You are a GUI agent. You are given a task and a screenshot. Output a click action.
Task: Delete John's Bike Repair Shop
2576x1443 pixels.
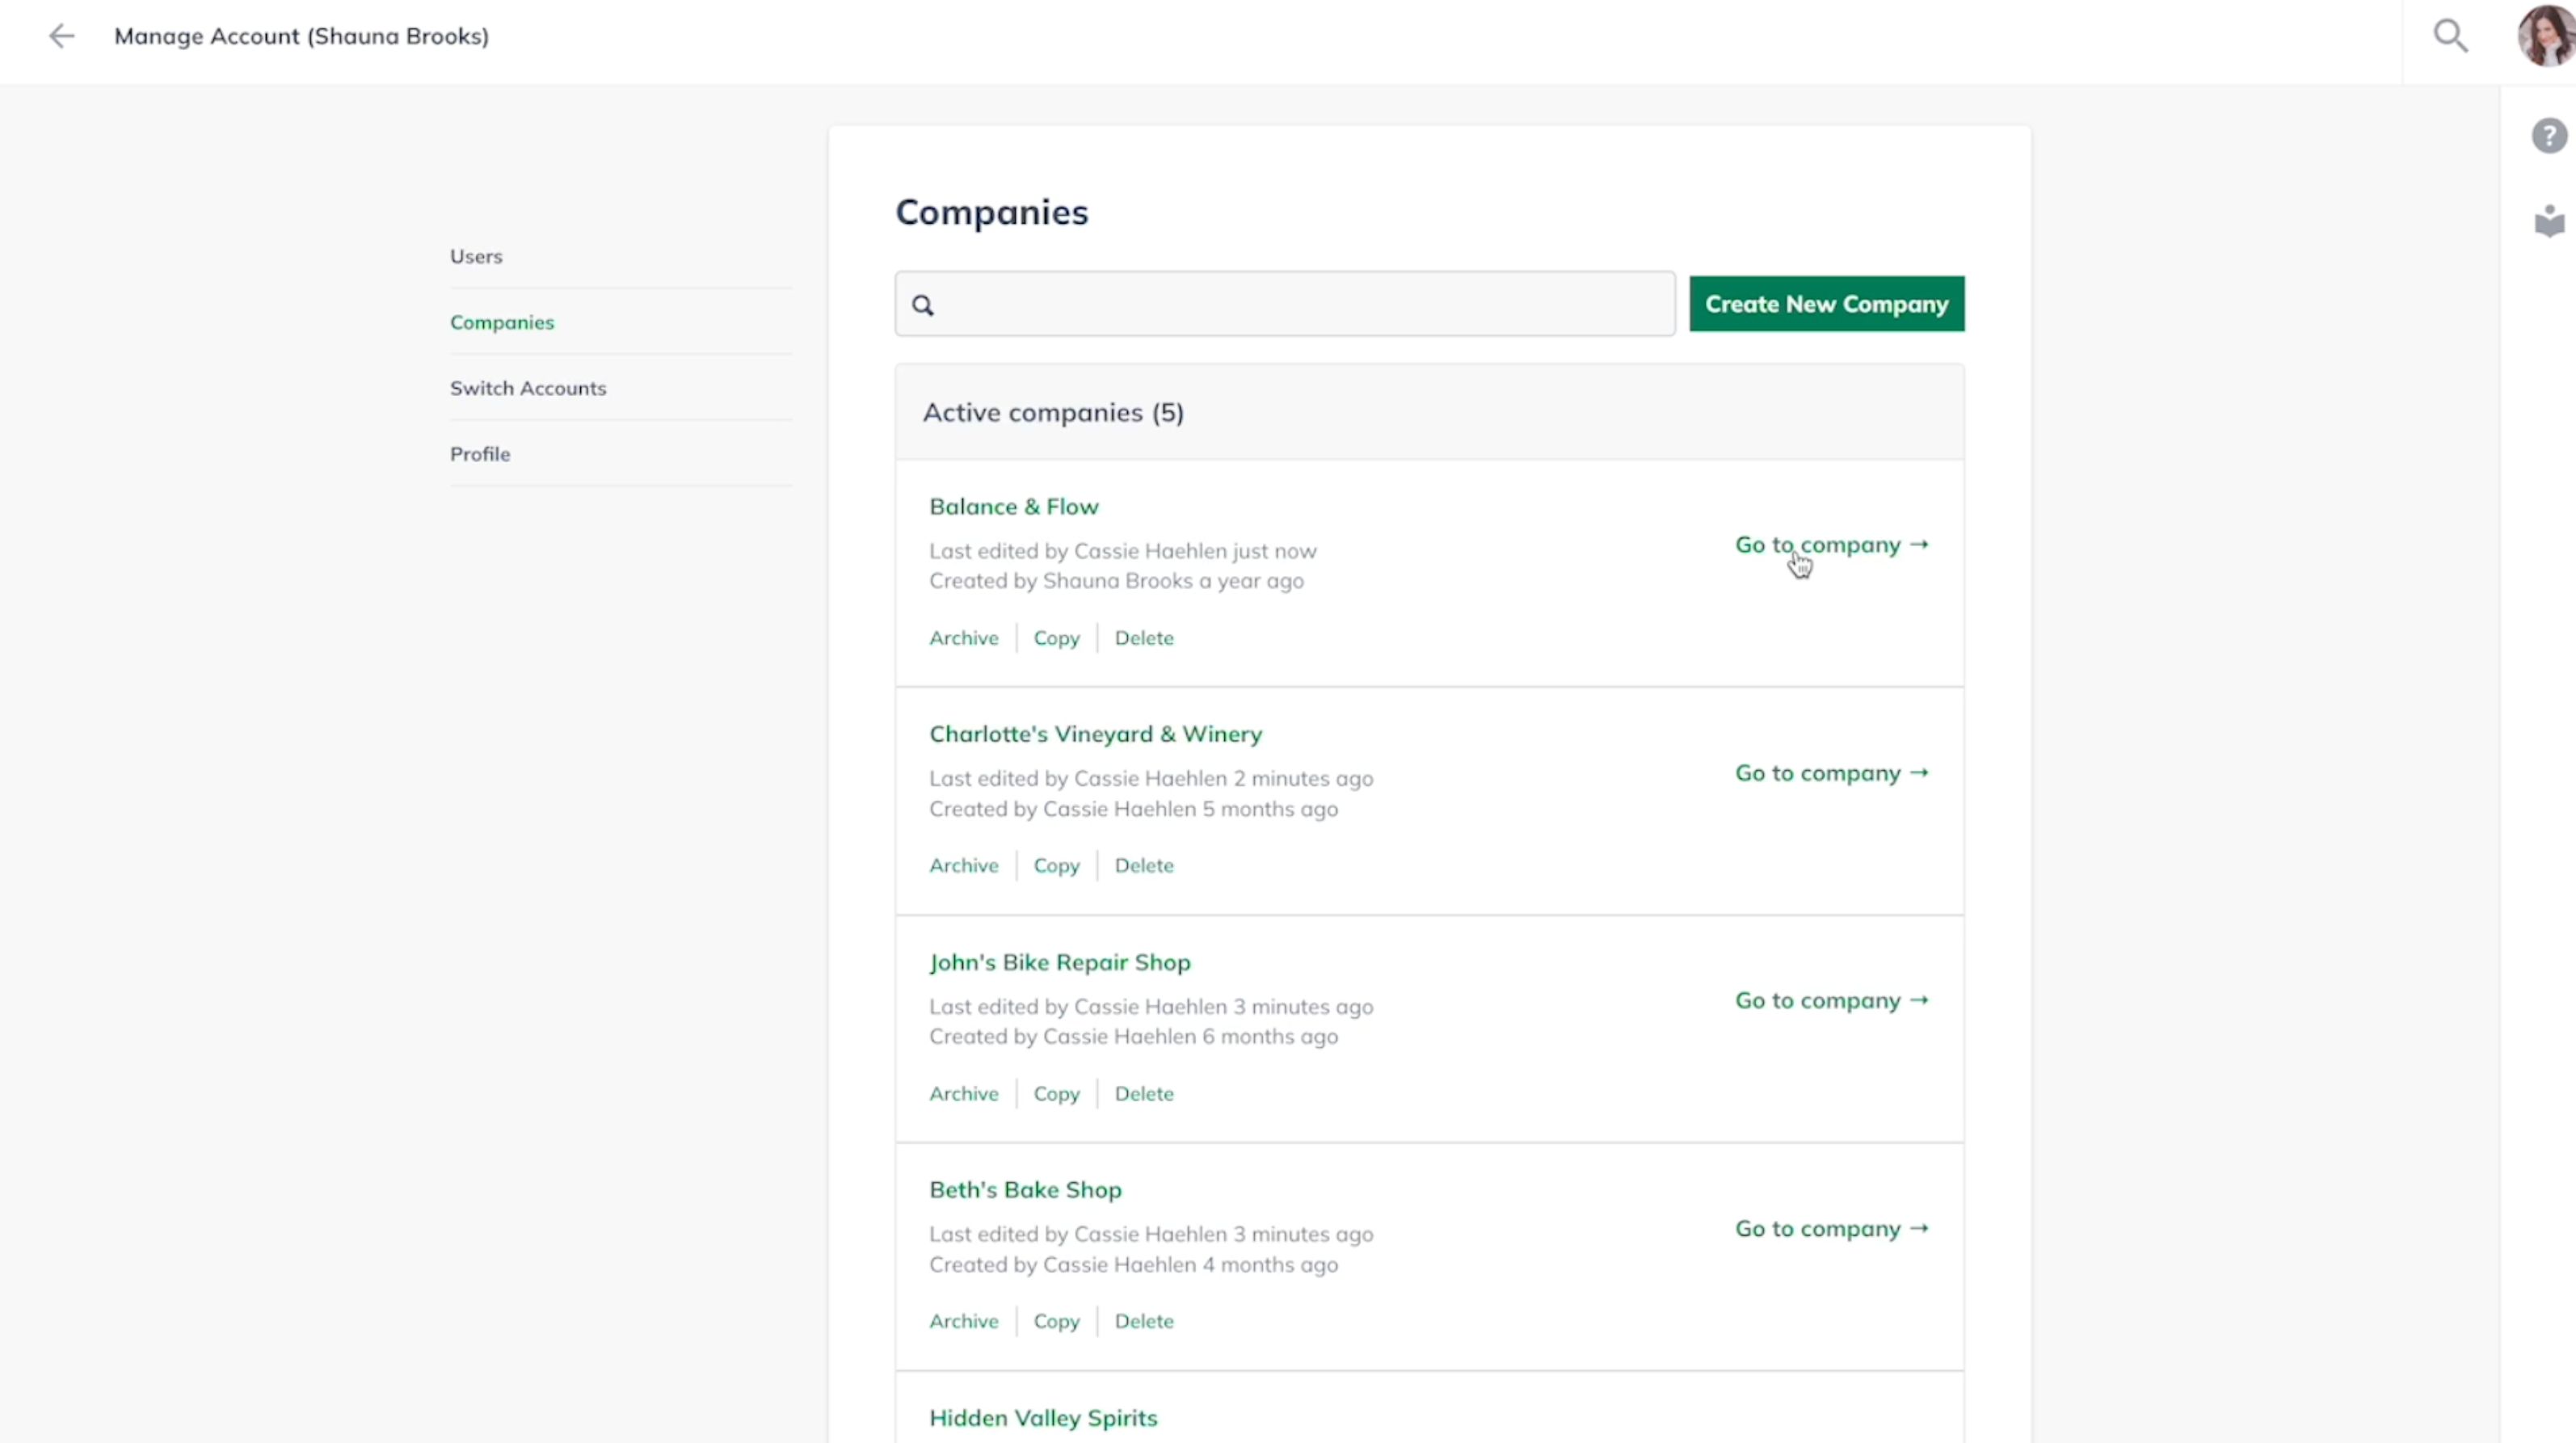tap(1144, 1093)
